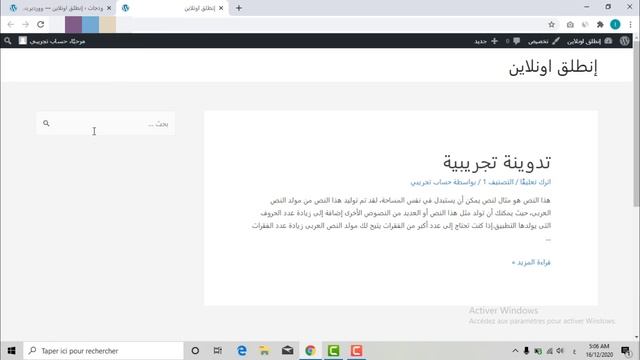Click the قراءة المزيد read more link
The width and height of the screenshot is (640, 360).
(x=531, y=262)
